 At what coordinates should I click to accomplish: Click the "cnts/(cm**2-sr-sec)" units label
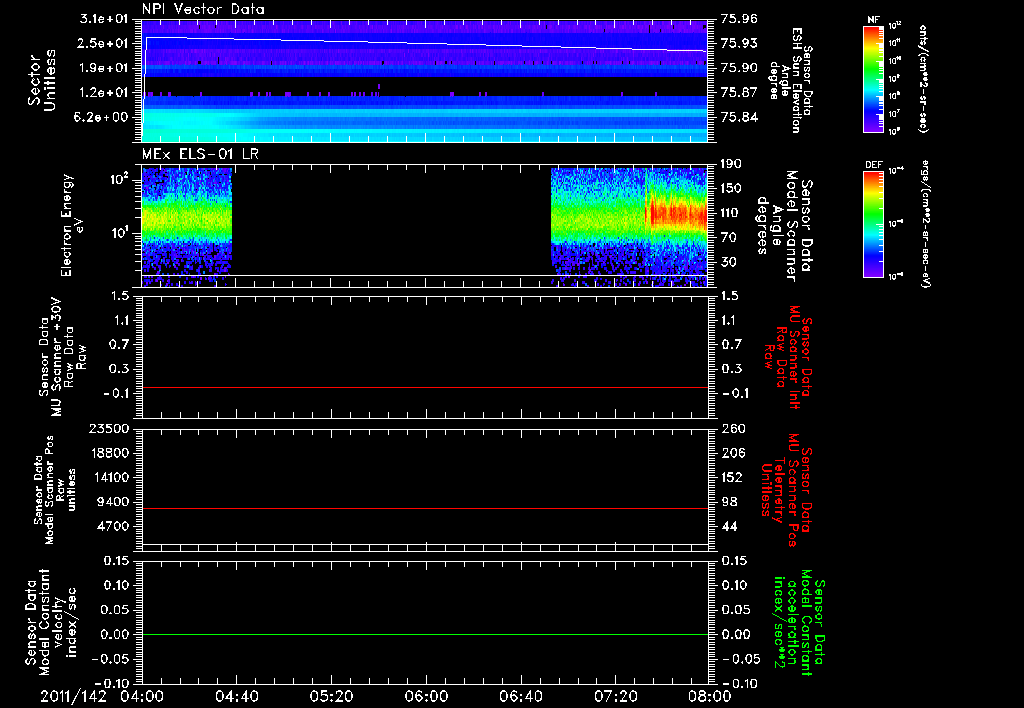(923, 79)
